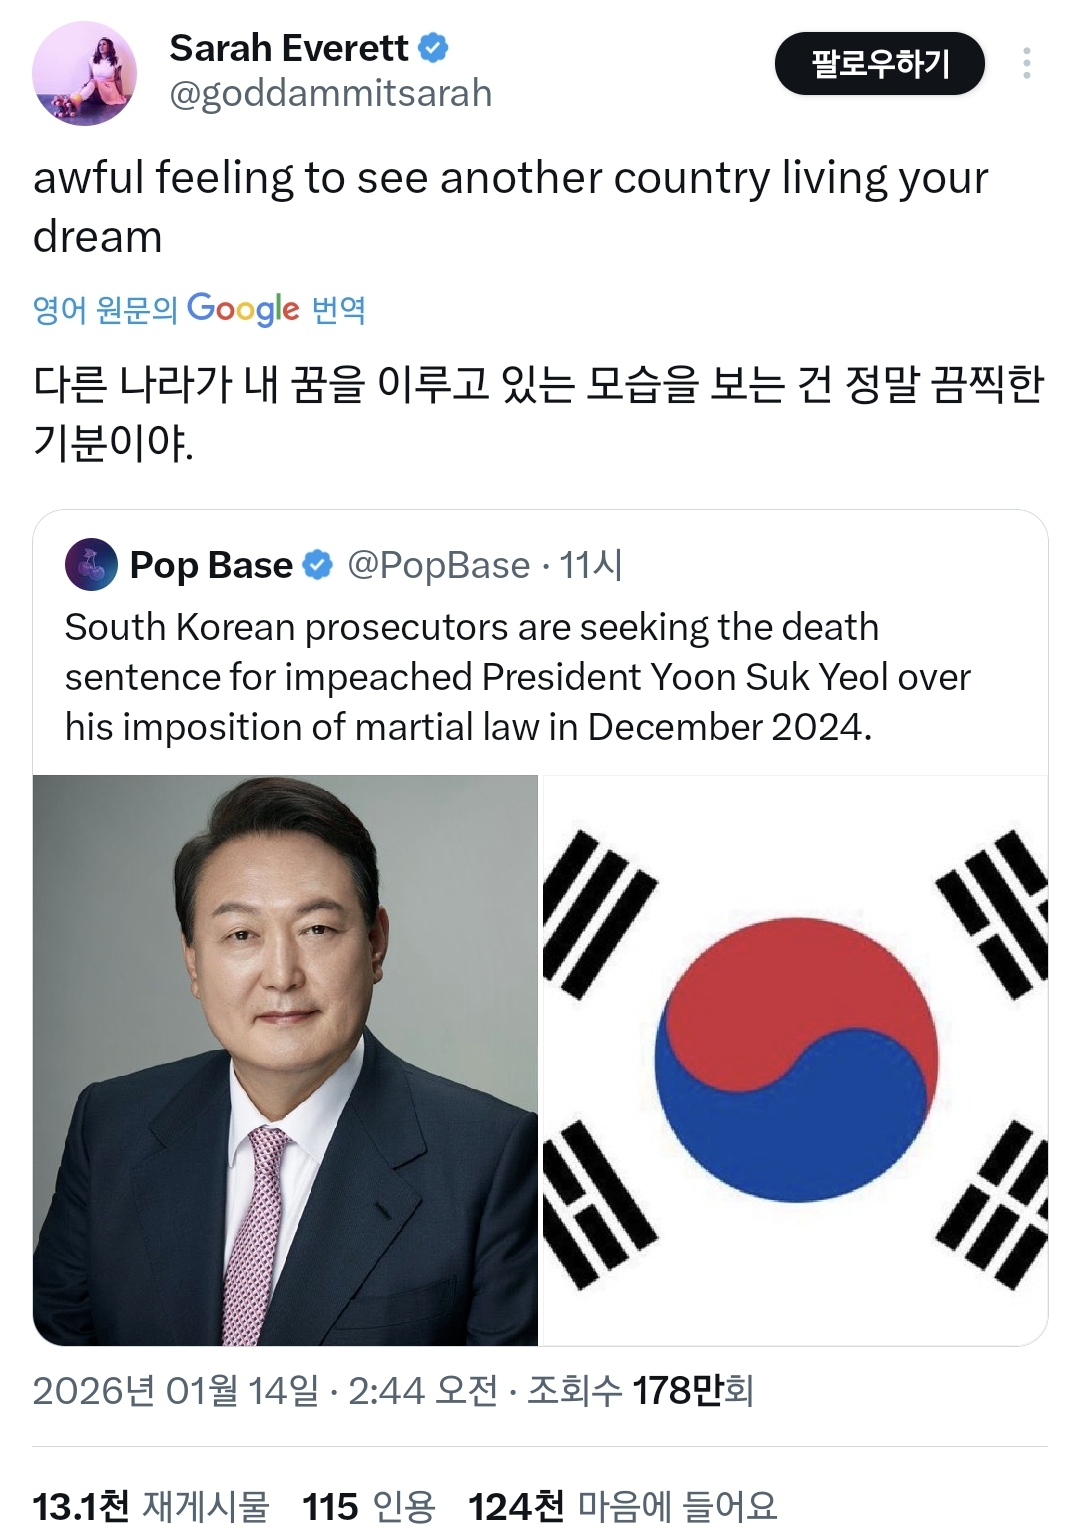
Task: Click the 조회수 178만회 view count
Action: pyautogui.click(x=640, y=1391)
